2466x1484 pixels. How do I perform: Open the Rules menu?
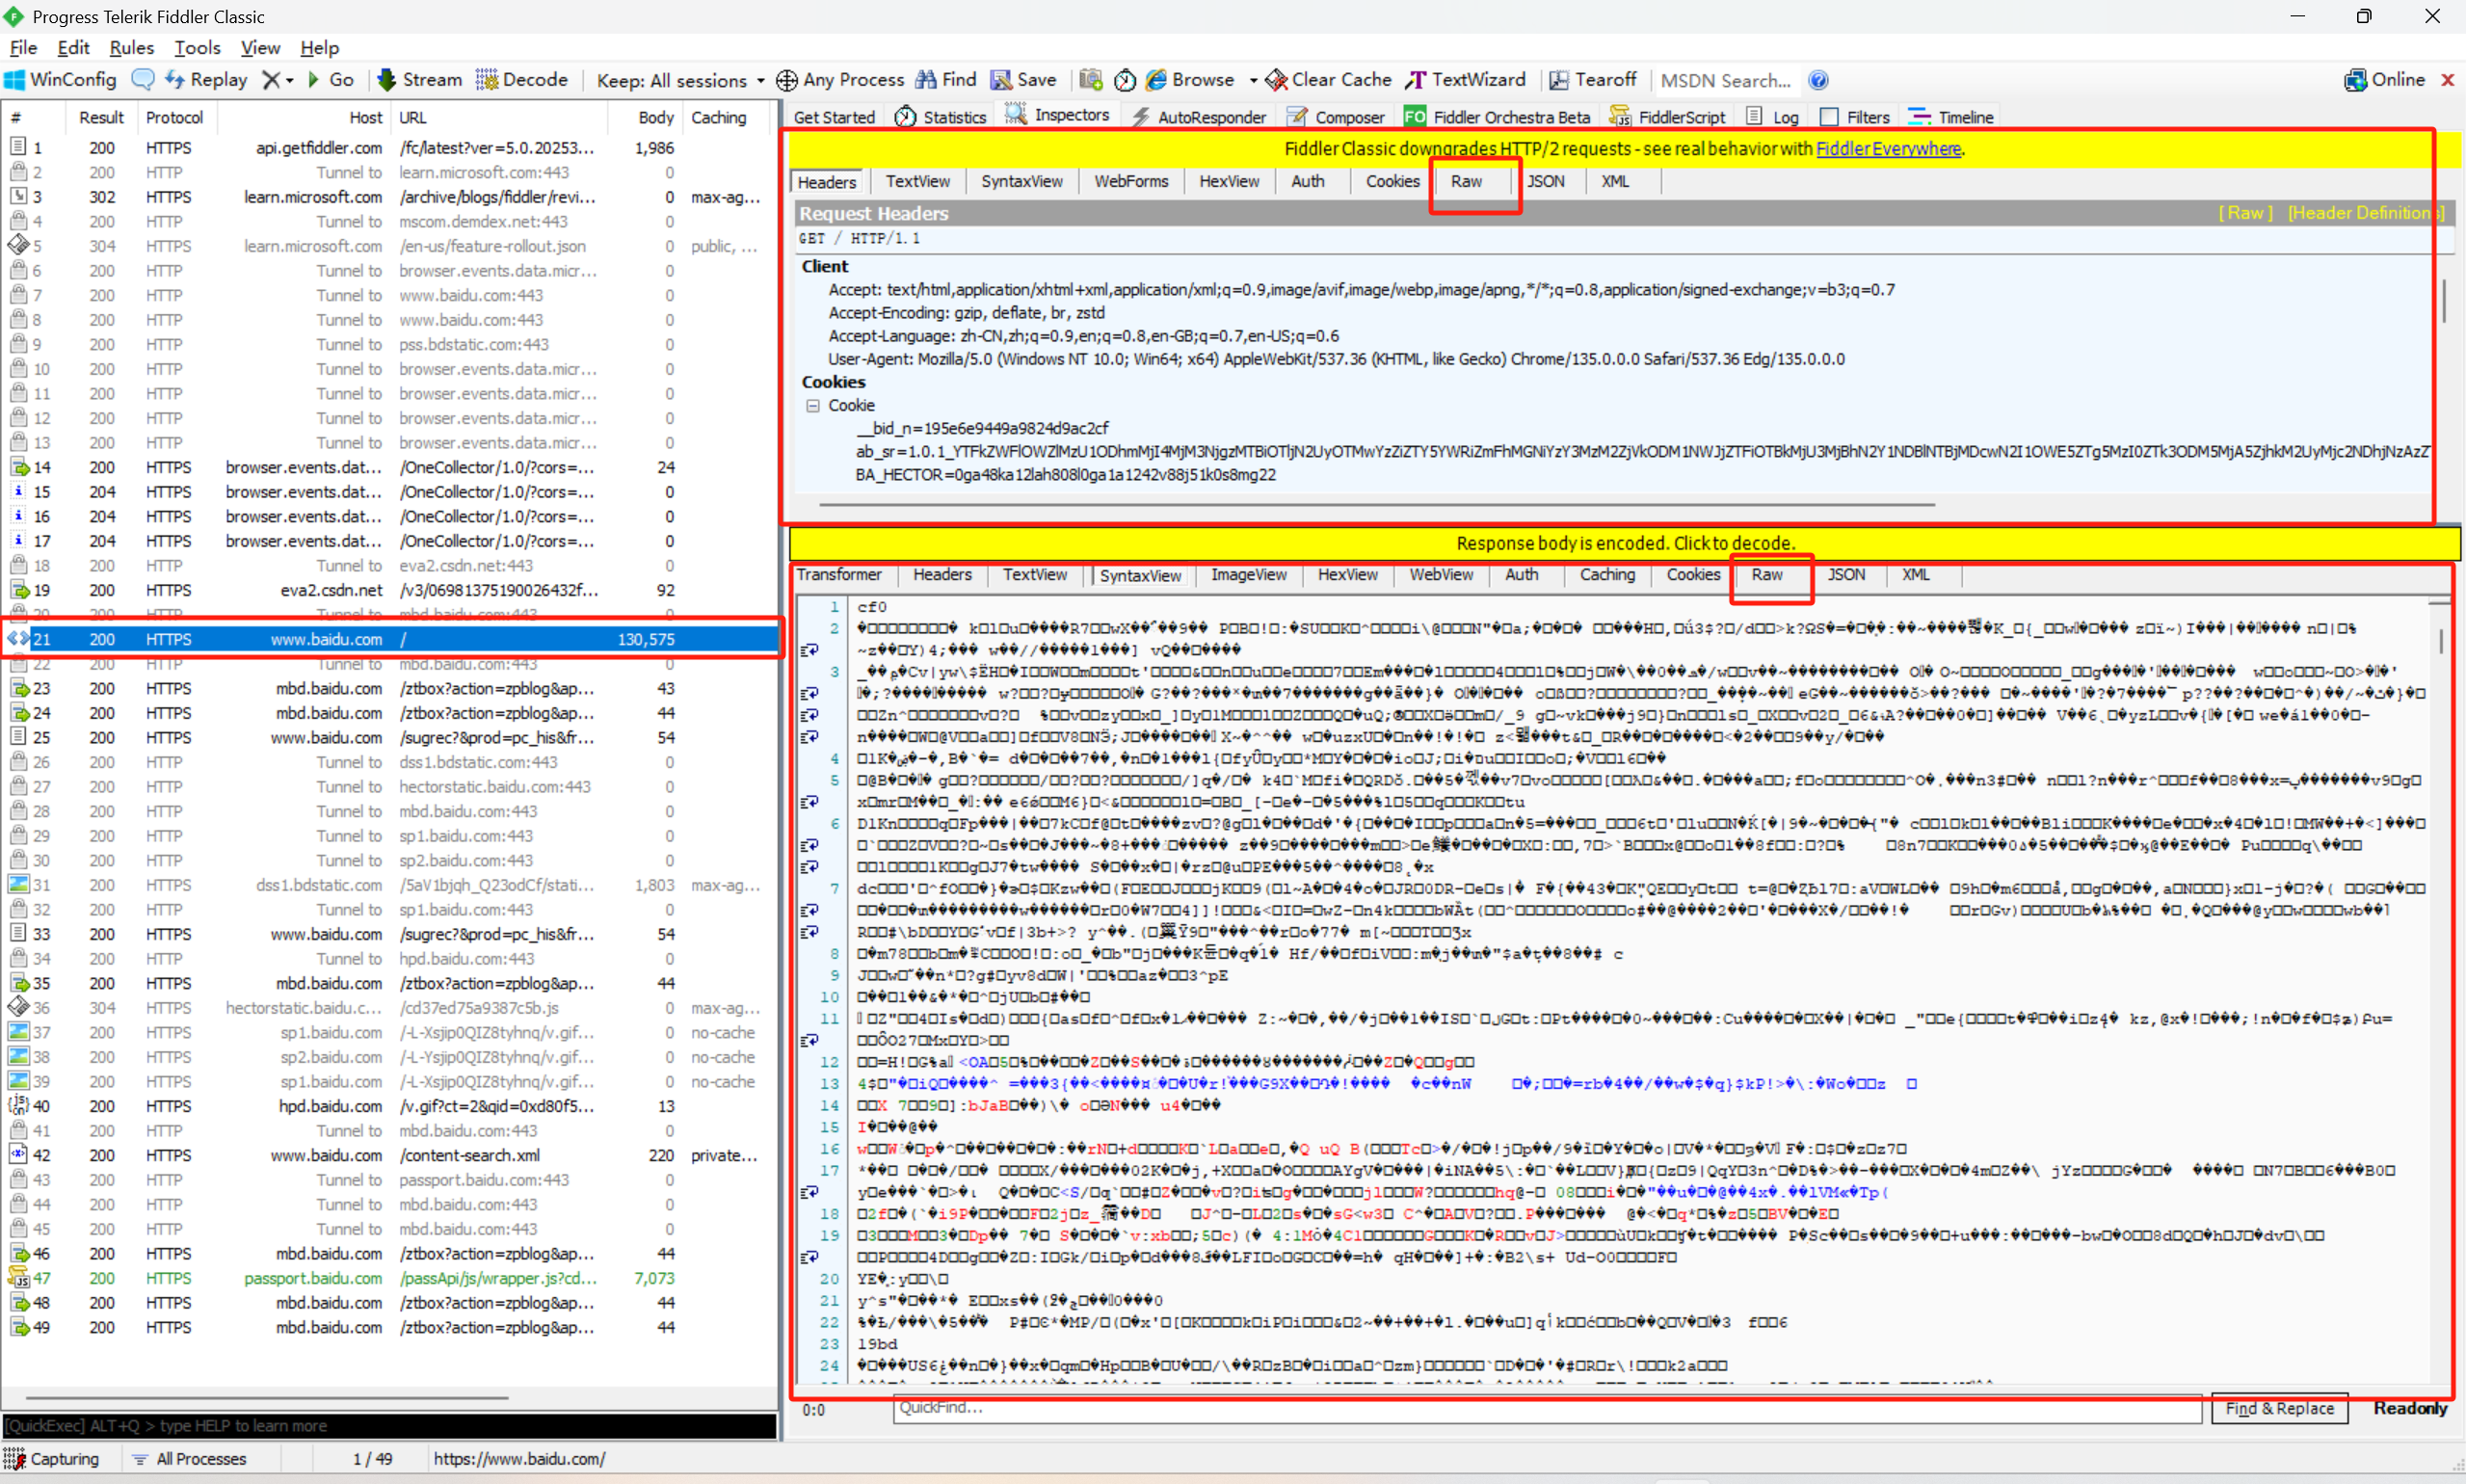point(131,47)
